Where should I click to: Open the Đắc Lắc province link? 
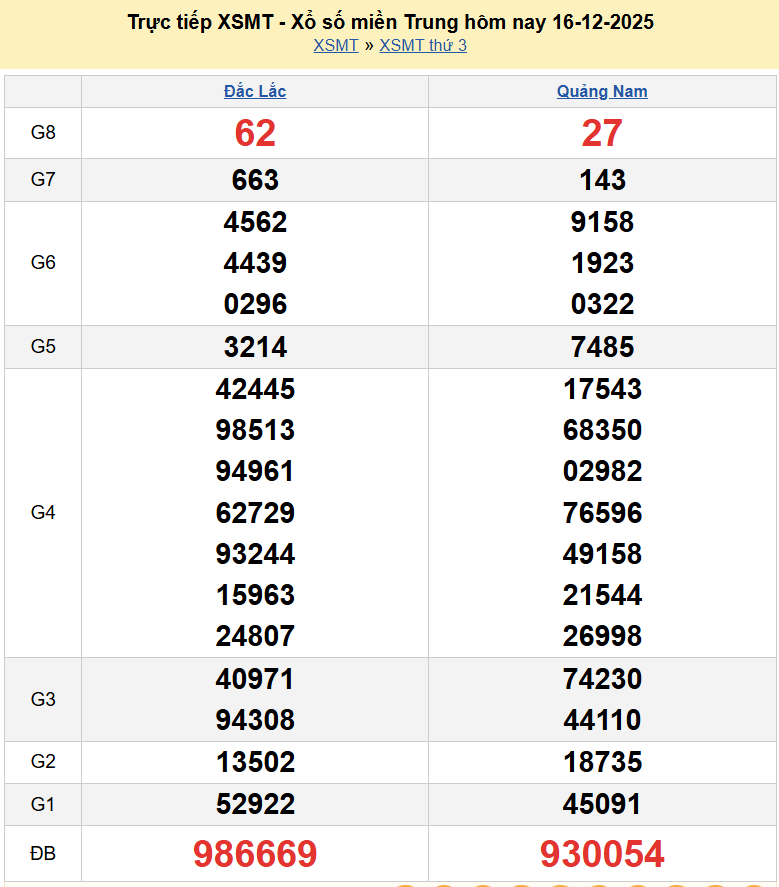pos(255,91)
